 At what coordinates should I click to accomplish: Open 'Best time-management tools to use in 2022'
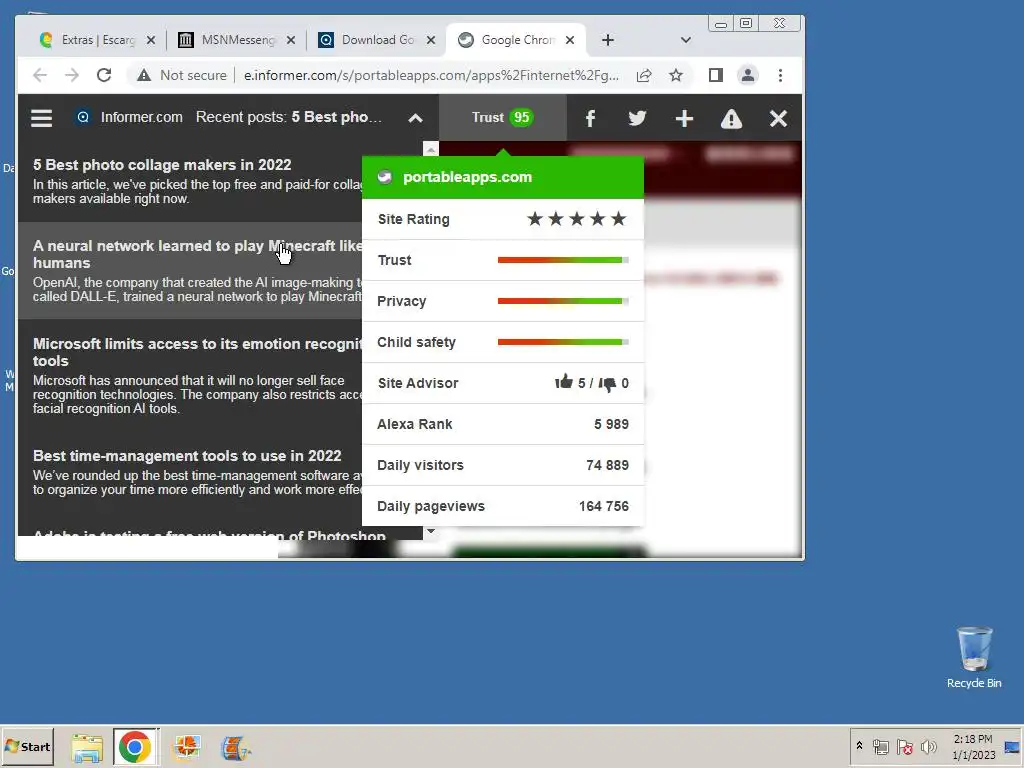187,456
